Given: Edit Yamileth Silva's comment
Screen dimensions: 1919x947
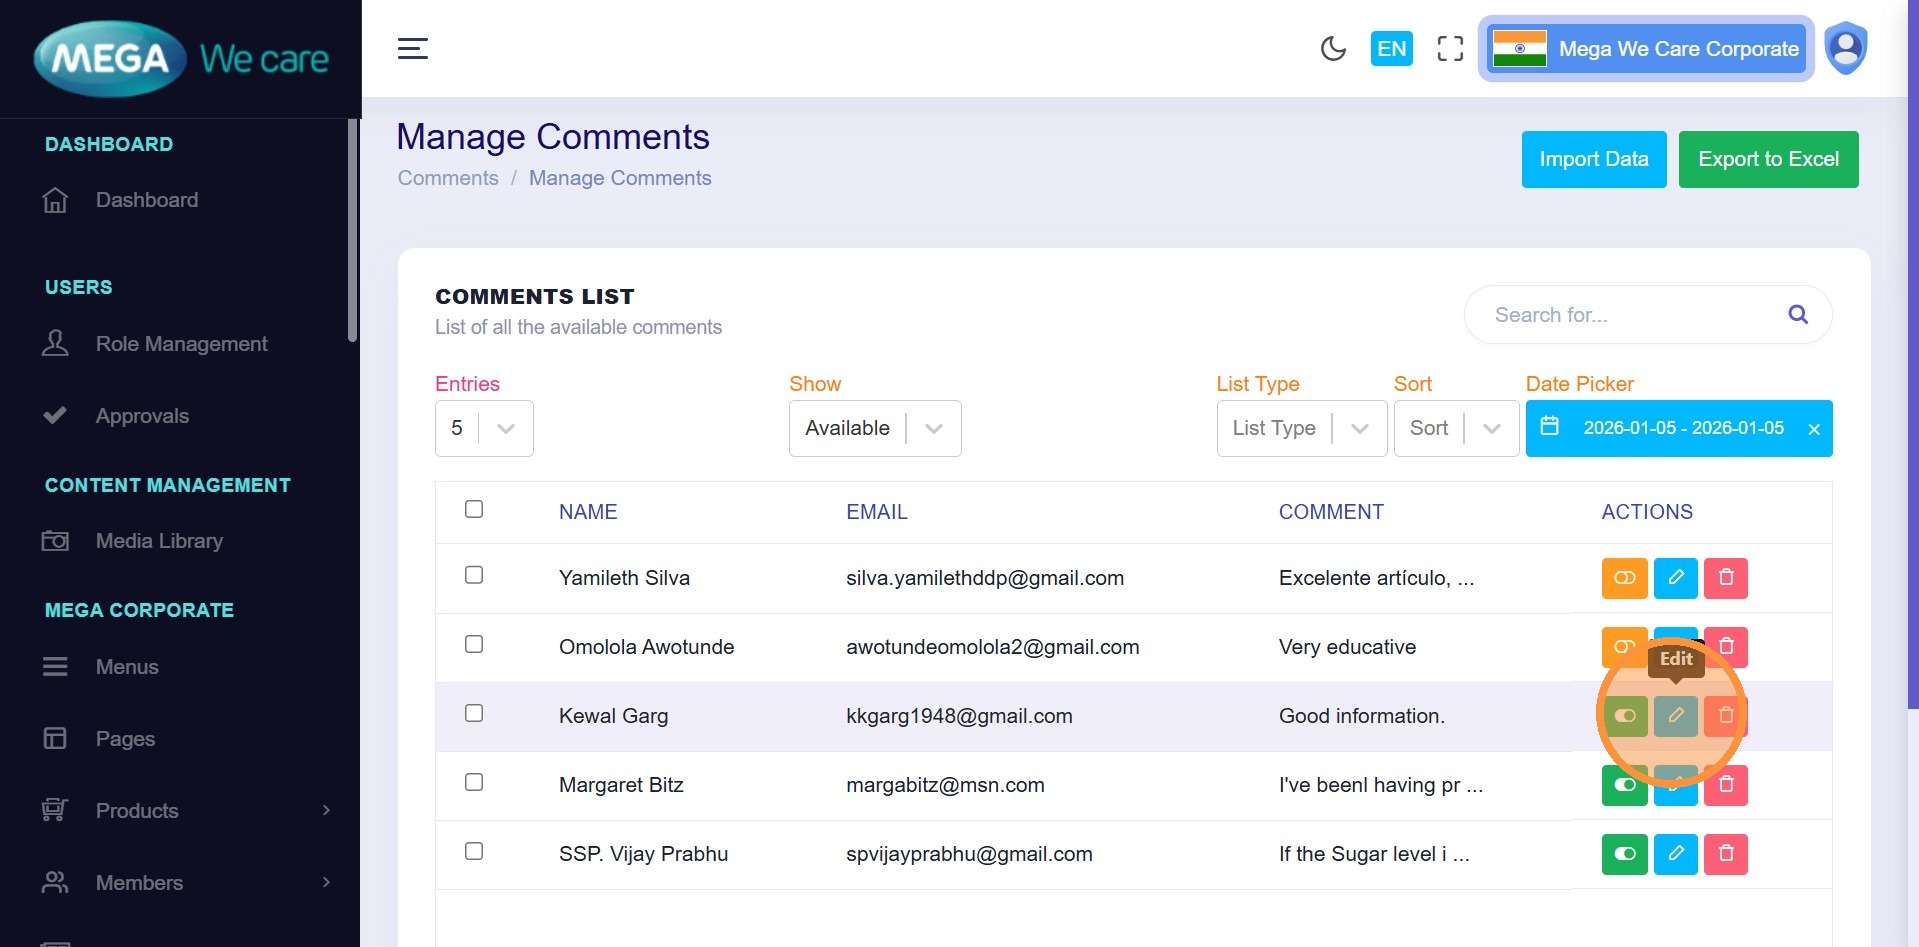Looking at the screenshot, I should [x=1675, y=578].
